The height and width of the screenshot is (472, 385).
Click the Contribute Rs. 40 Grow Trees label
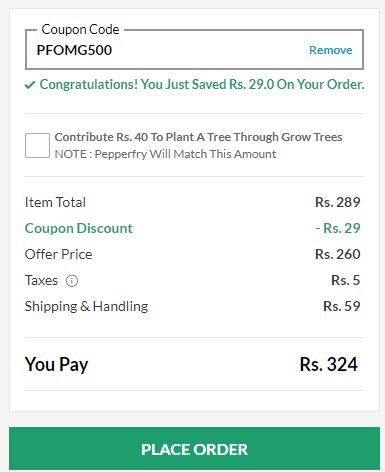198,137
